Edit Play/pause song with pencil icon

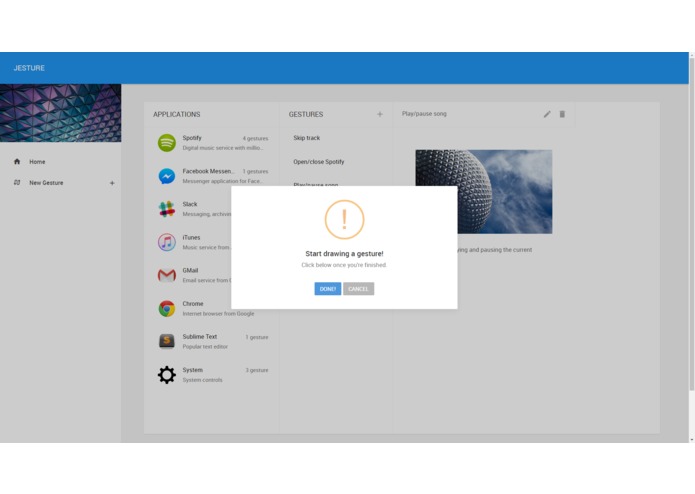[x=547, y=114]
